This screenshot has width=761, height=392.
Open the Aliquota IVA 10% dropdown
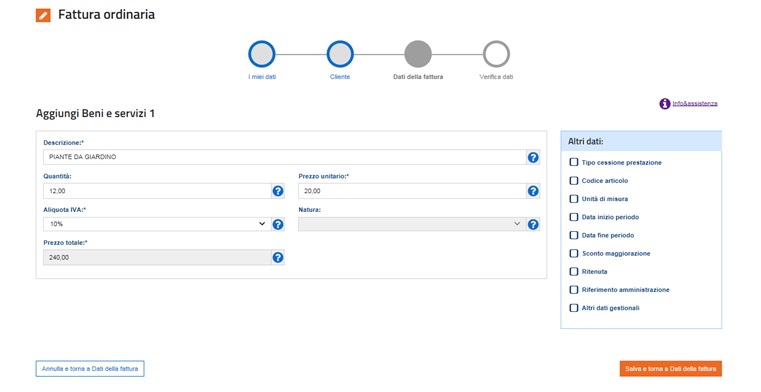[157, 224]
